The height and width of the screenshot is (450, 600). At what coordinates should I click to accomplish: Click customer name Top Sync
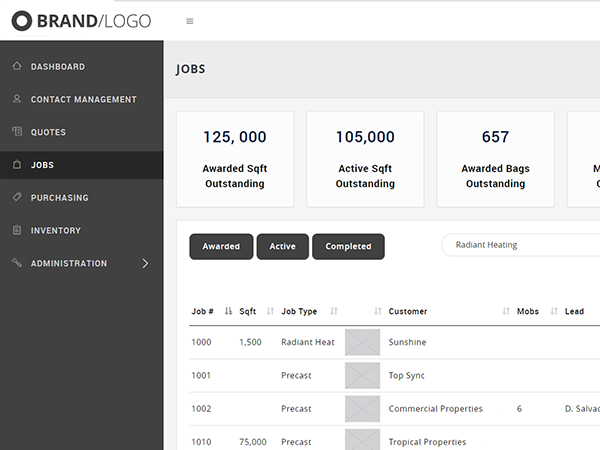click(x=406, y=375)
